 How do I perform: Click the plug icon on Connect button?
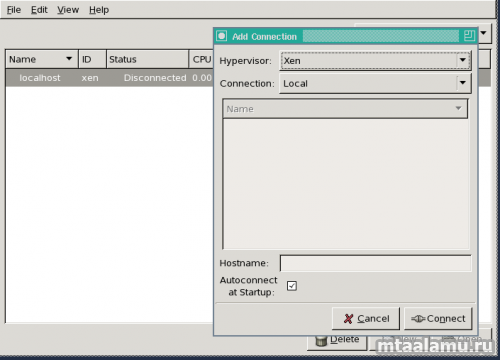click(418, 319)
